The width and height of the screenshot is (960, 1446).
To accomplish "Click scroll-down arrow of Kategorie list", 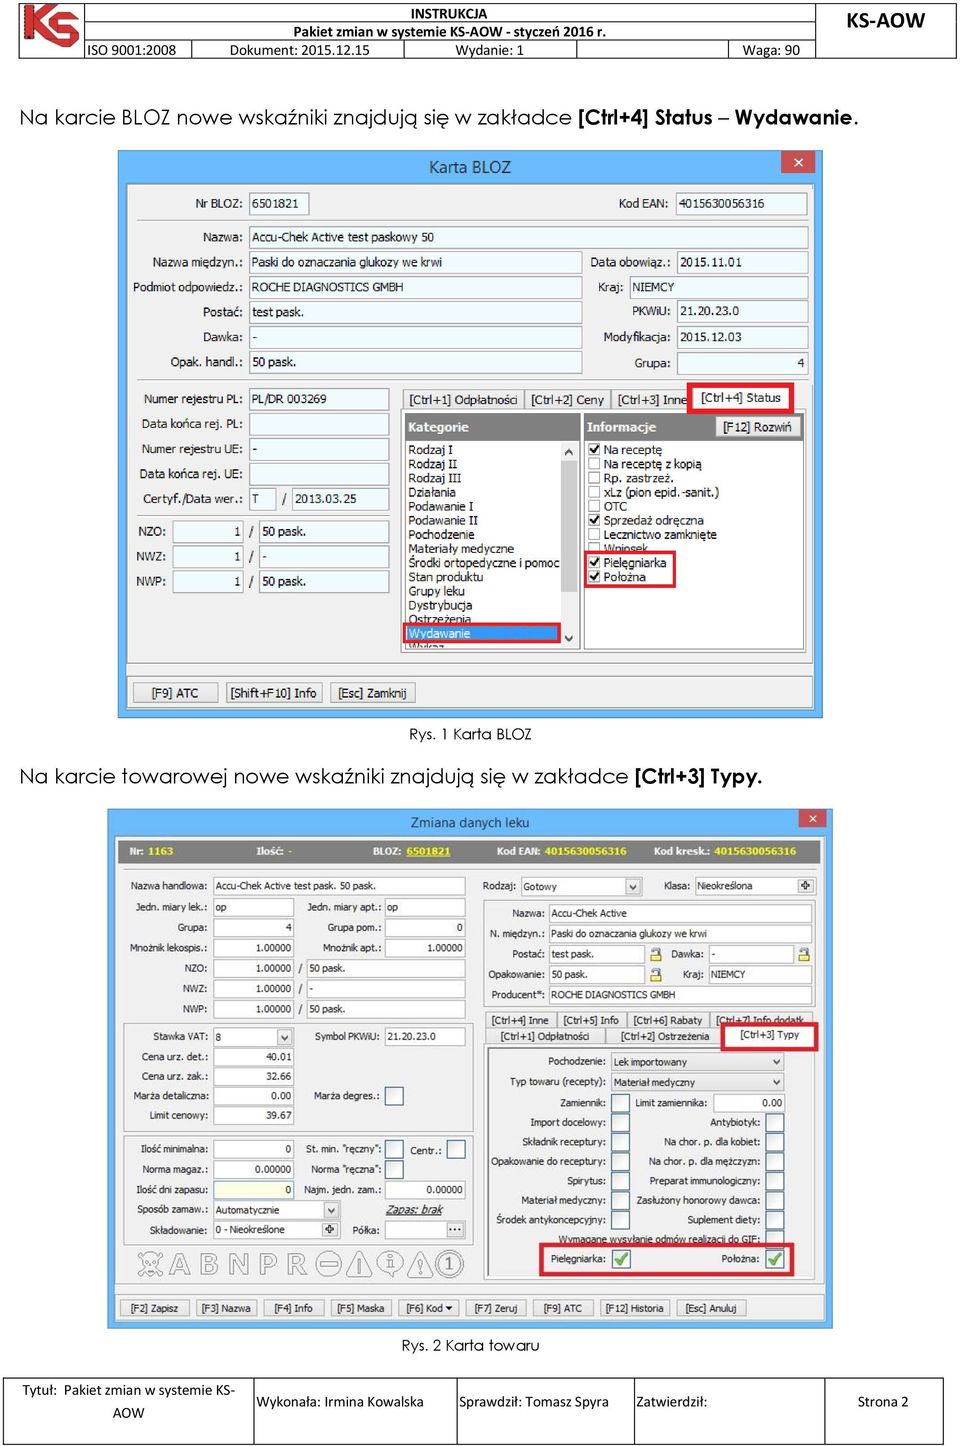I will [x=569, y=638].
